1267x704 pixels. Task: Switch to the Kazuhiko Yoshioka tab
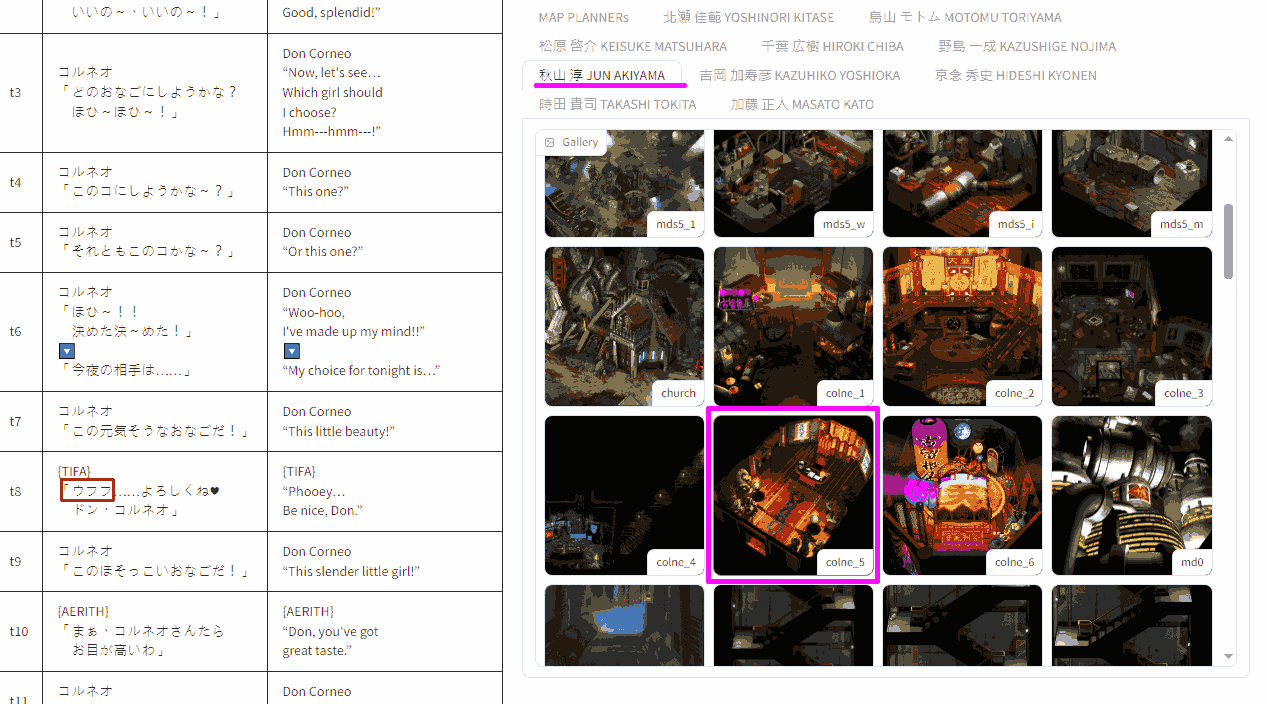click(799, 75)
